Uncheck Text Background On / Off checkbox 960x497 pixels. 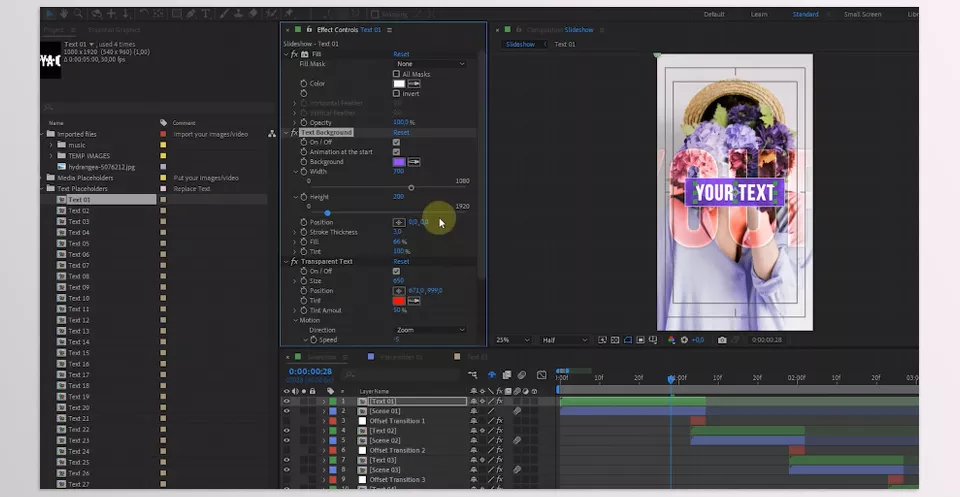[x=396, y=142]
